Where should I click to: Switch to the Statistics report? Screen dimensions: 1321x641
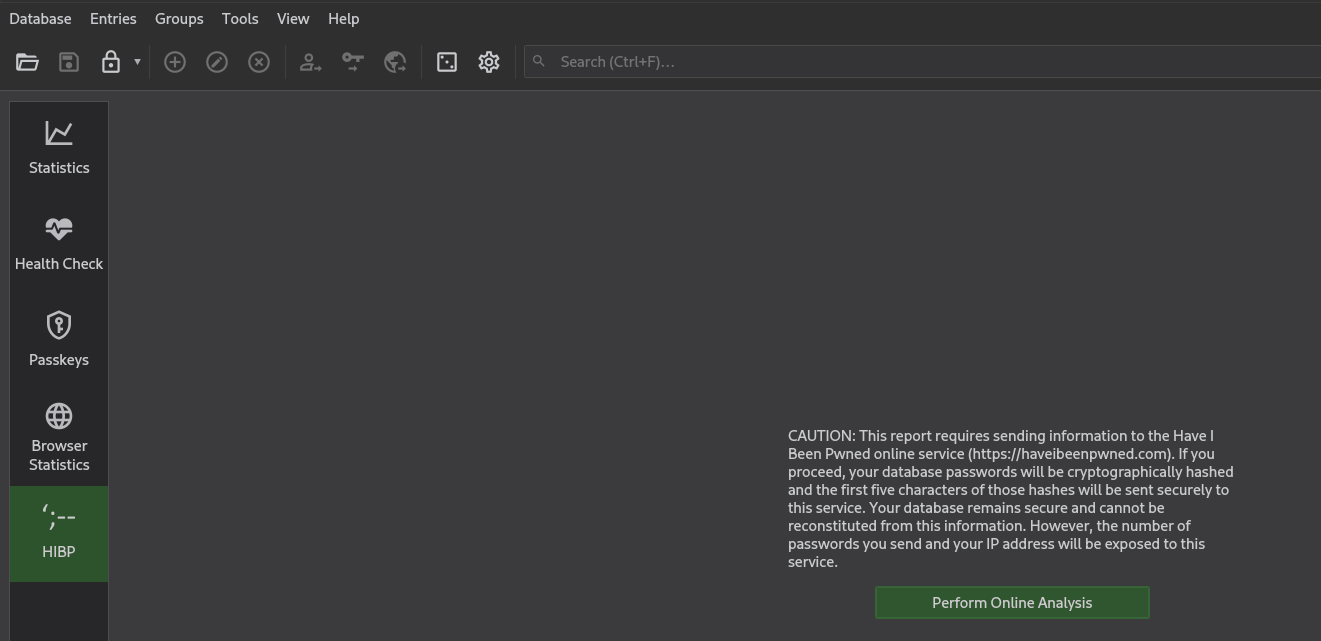[x=59, y=149]
